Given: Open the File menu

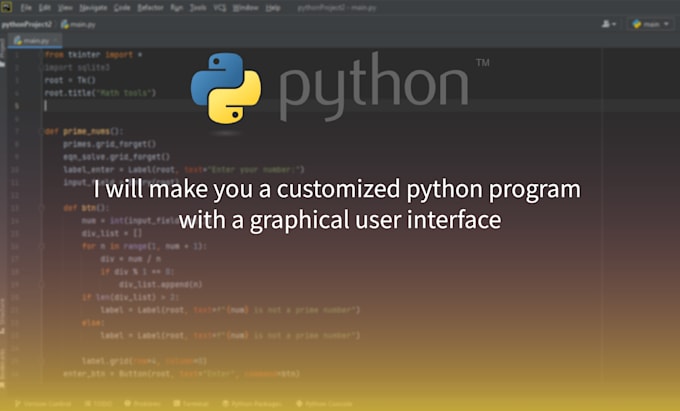Looking at the screenshot, I should click(26, 8).
